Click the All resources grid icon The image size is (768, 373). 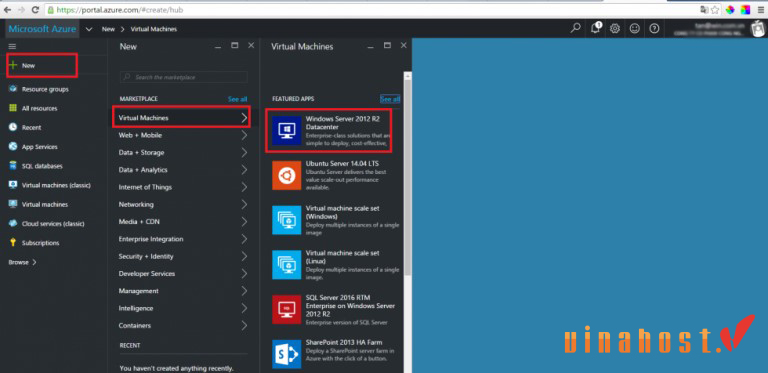tap(13, 108)
